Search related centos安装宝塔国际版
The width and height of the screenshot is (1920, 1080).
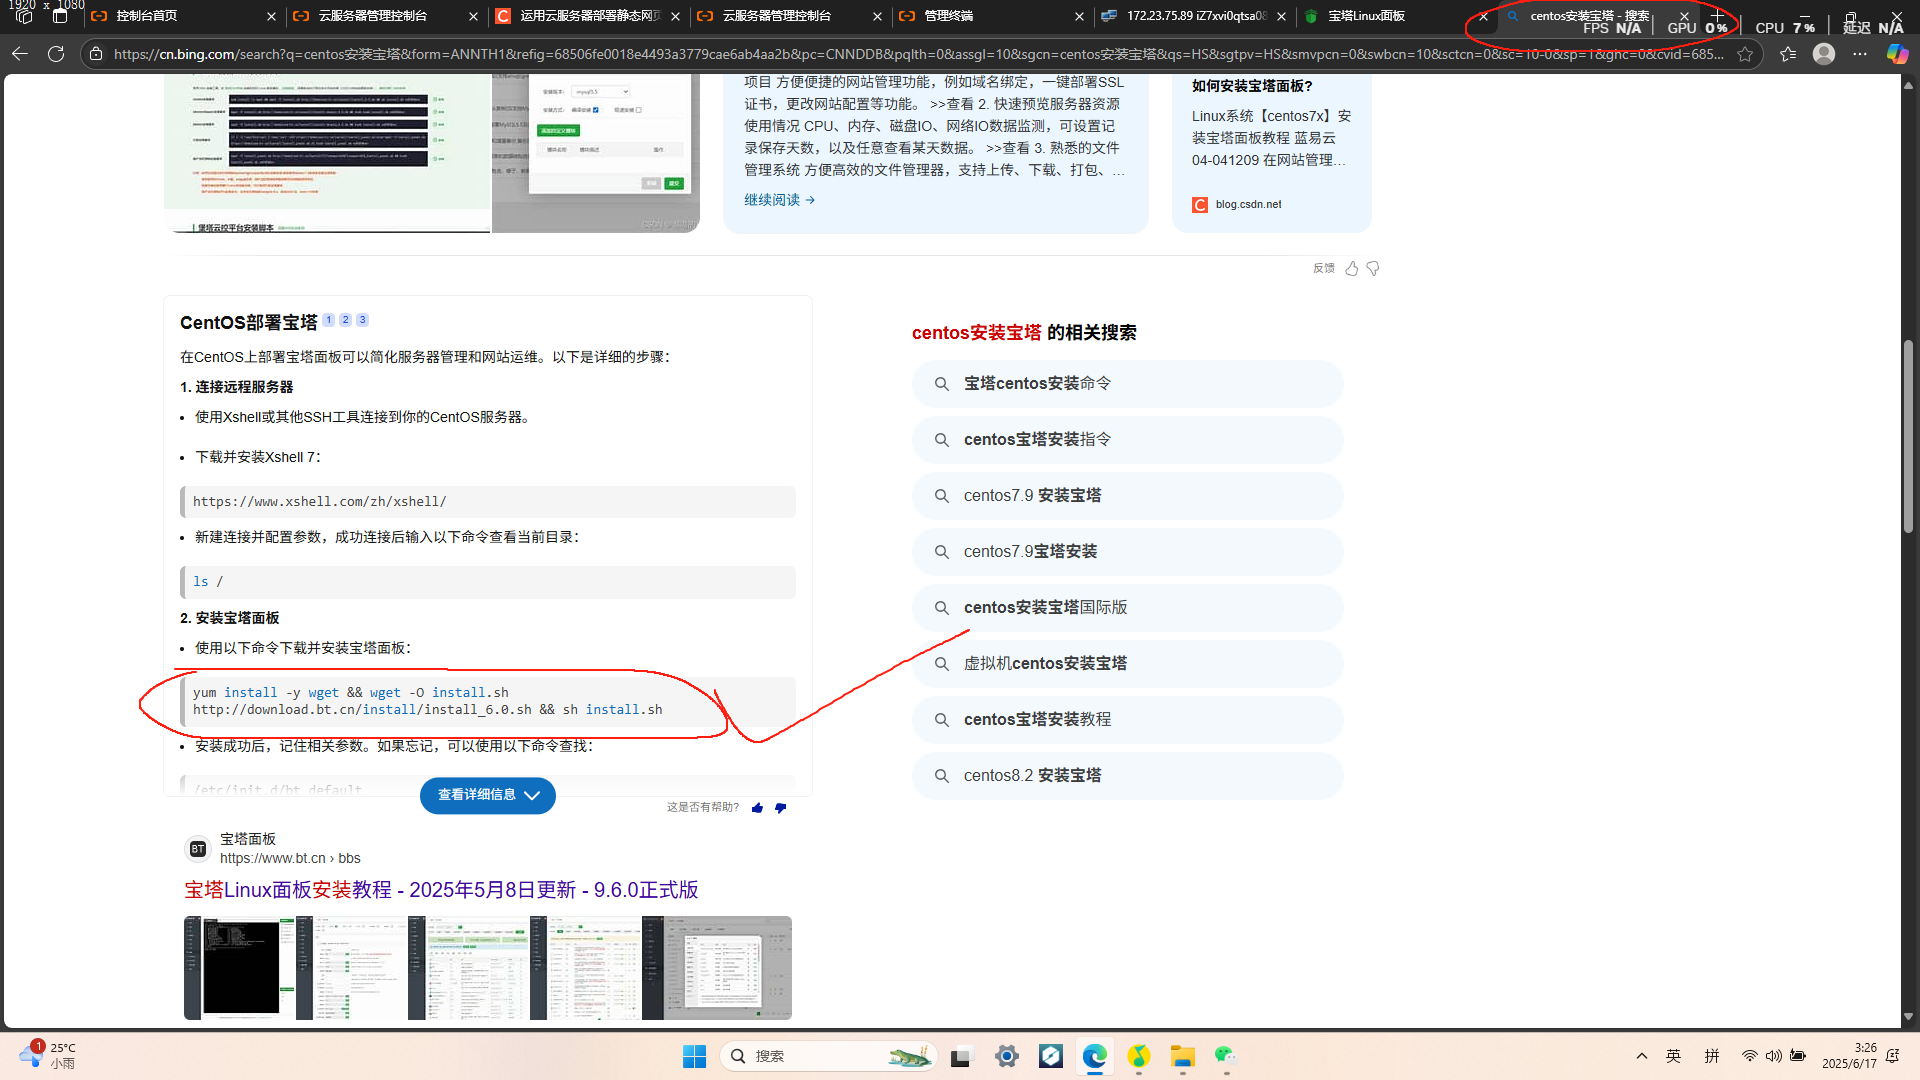tap(1127, 607)
